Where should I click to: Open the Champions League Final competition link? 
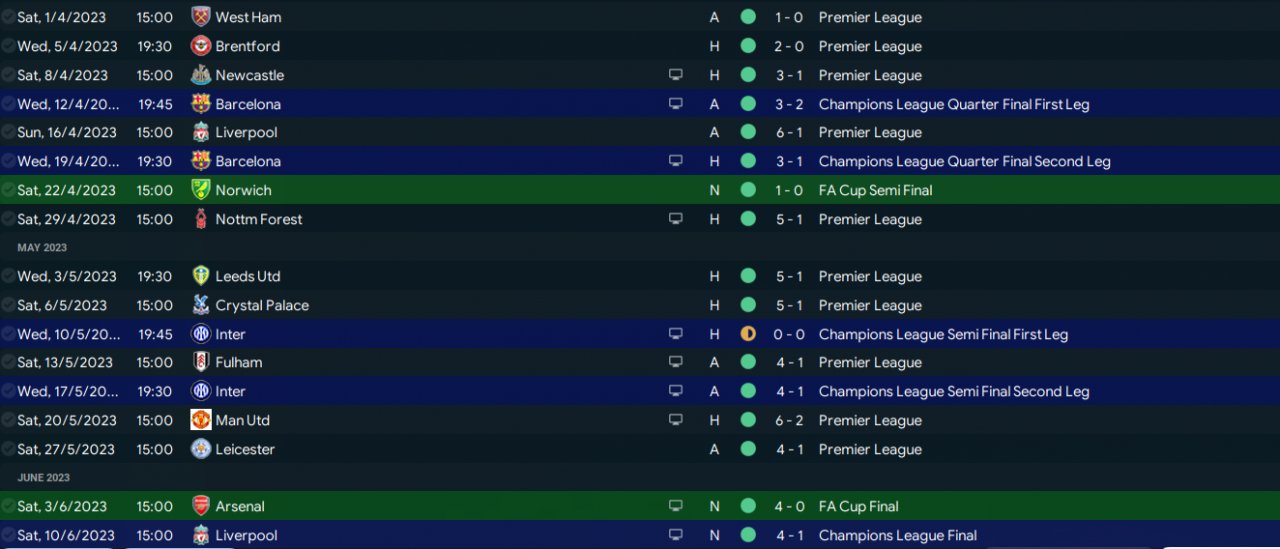897,535
